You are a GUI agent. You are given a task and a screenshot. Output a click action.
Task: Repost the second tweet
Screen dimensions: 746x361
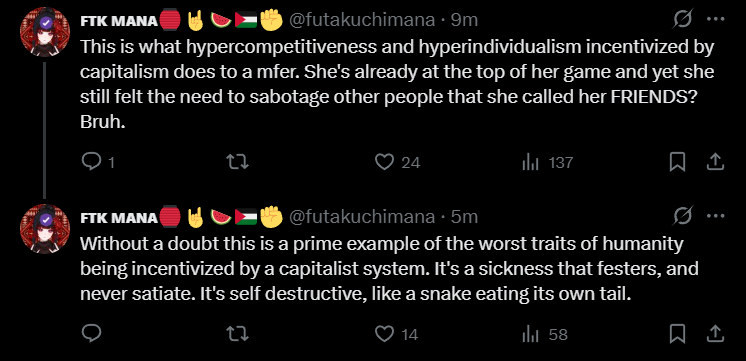coord(238,334)
